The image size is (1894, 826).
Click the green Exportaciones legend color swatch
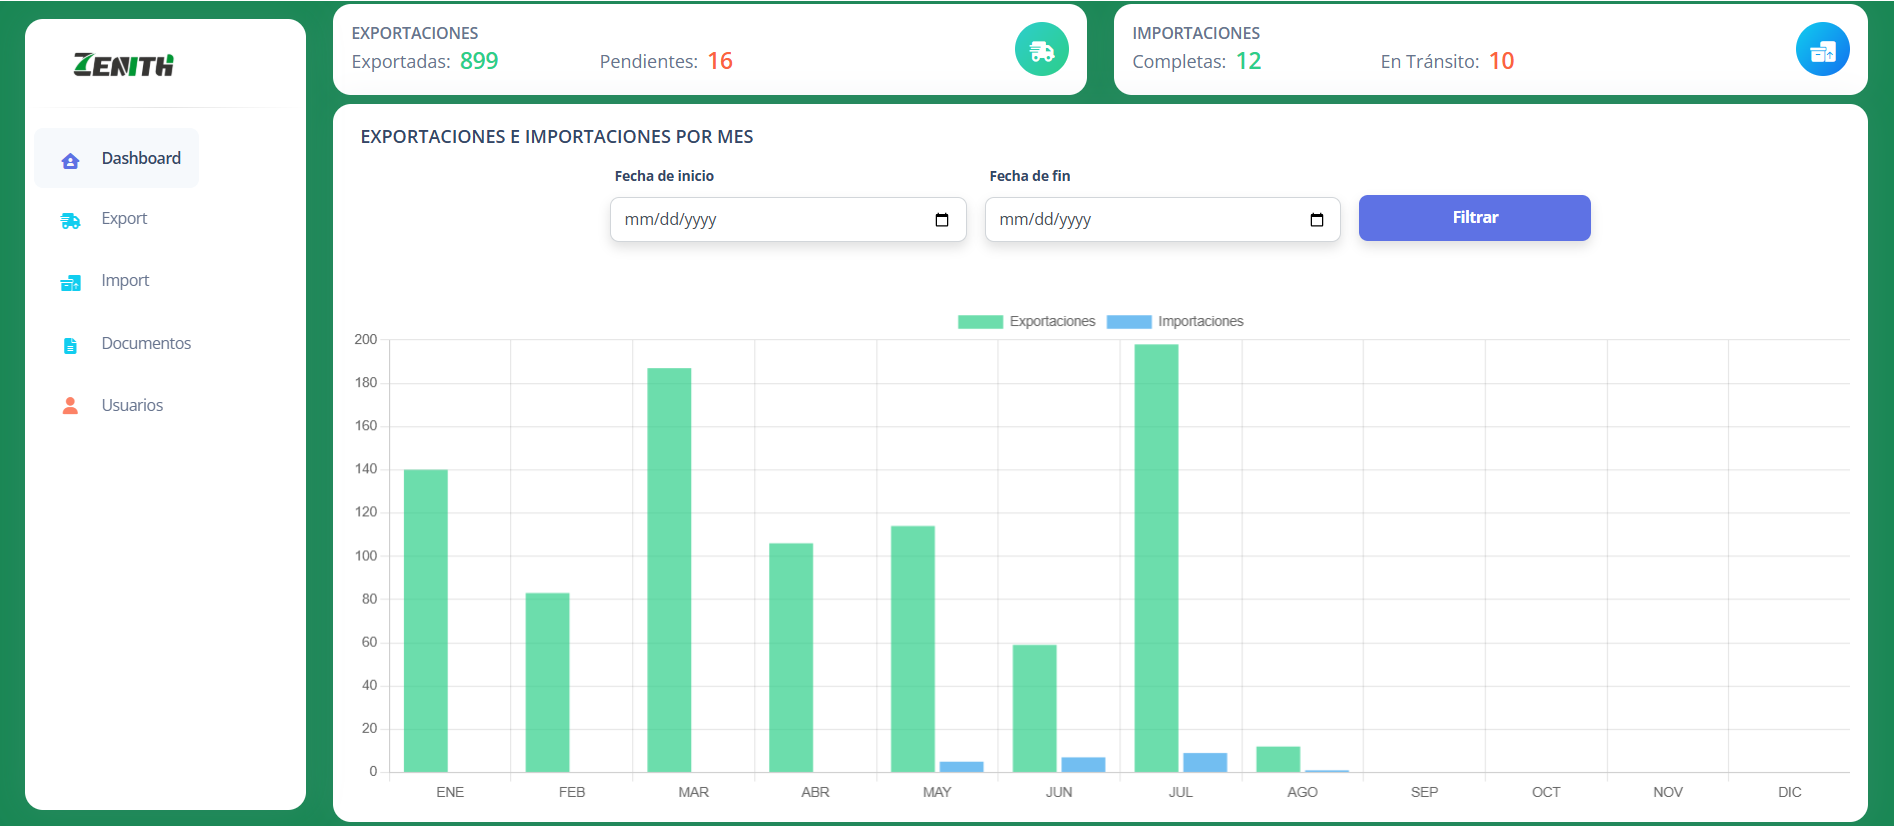point(980,322)
